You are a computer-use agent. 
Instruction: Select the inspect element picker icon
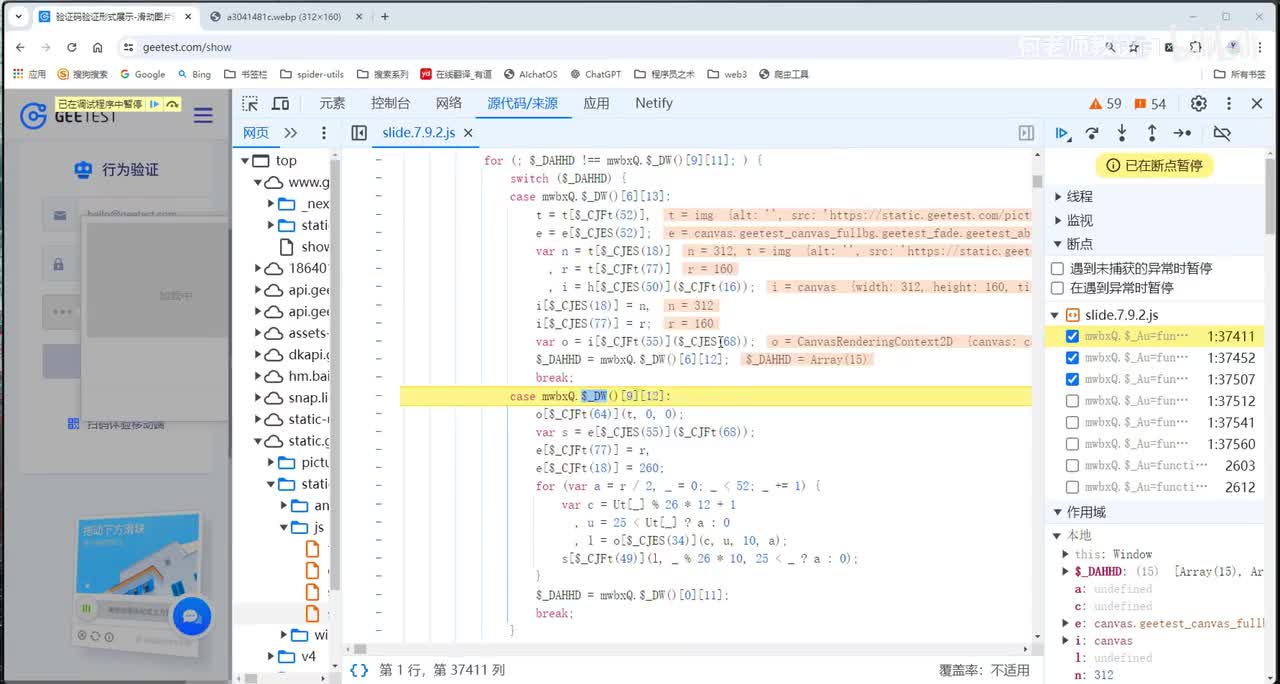click(250, 103)
